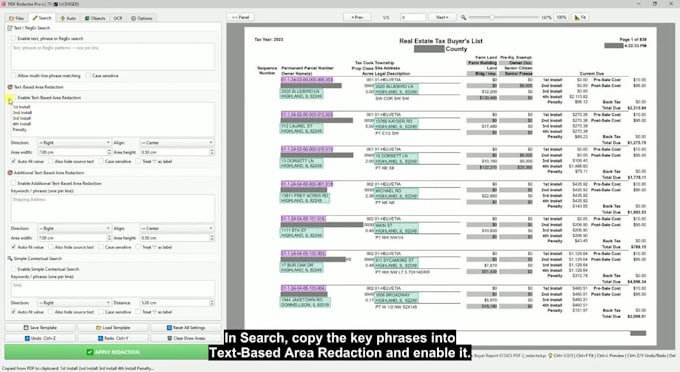
Task: Click the green checkmark icon on Apply Redaction
Action: click(x=90, y=352)
